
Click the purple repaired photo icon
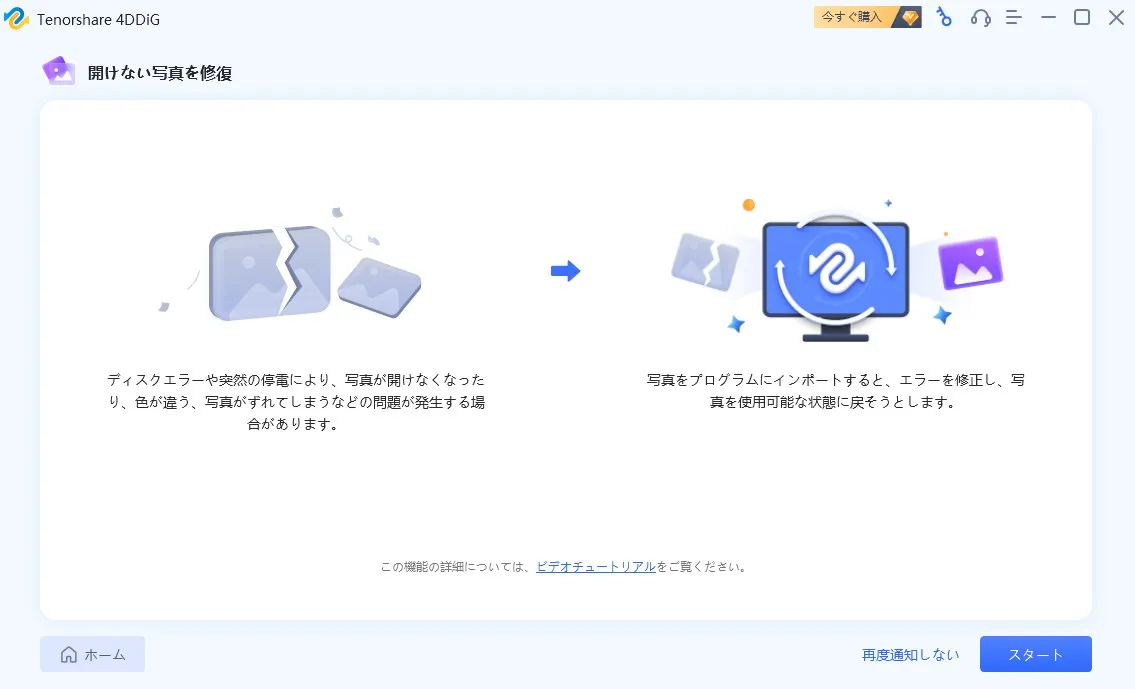[x=970, y=263]
